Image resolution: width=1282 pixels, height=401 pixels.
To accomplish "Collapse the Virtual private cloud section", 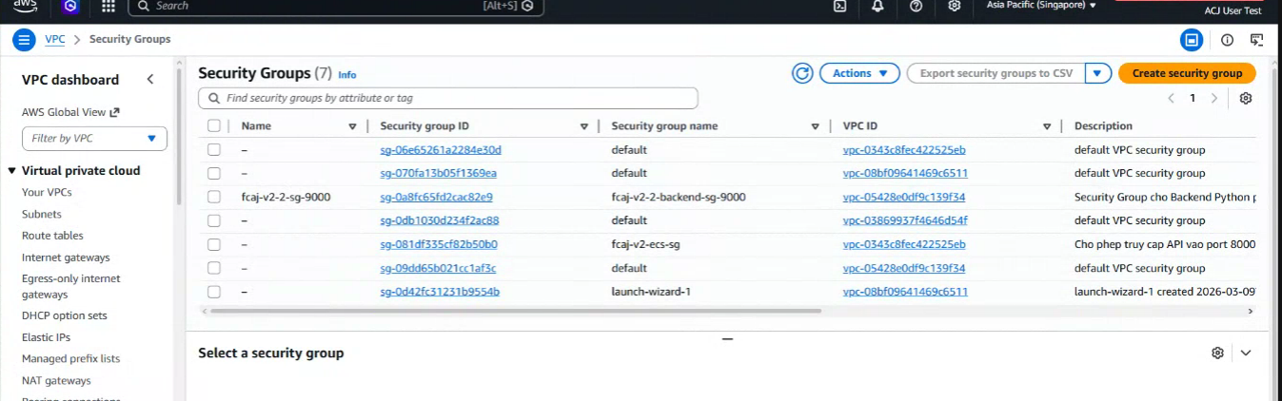I will click(13, 171).
